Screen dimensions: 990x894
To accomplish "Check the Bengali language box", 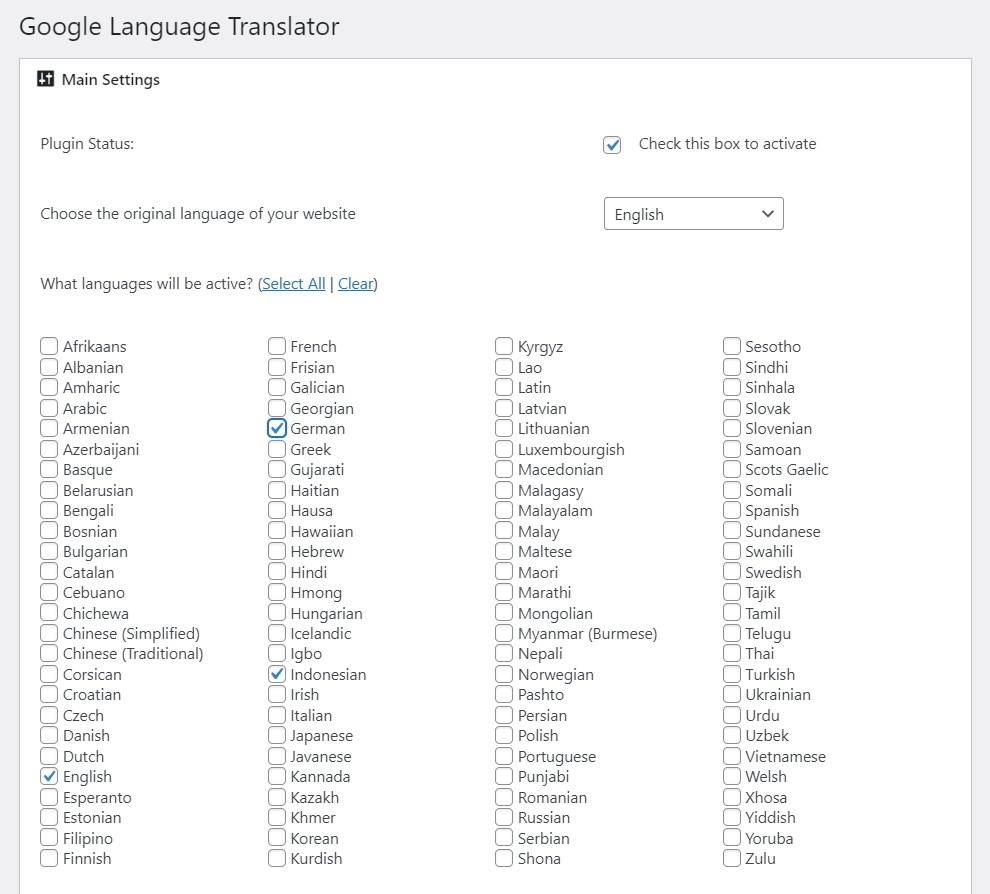I will [x=49, y=510].
